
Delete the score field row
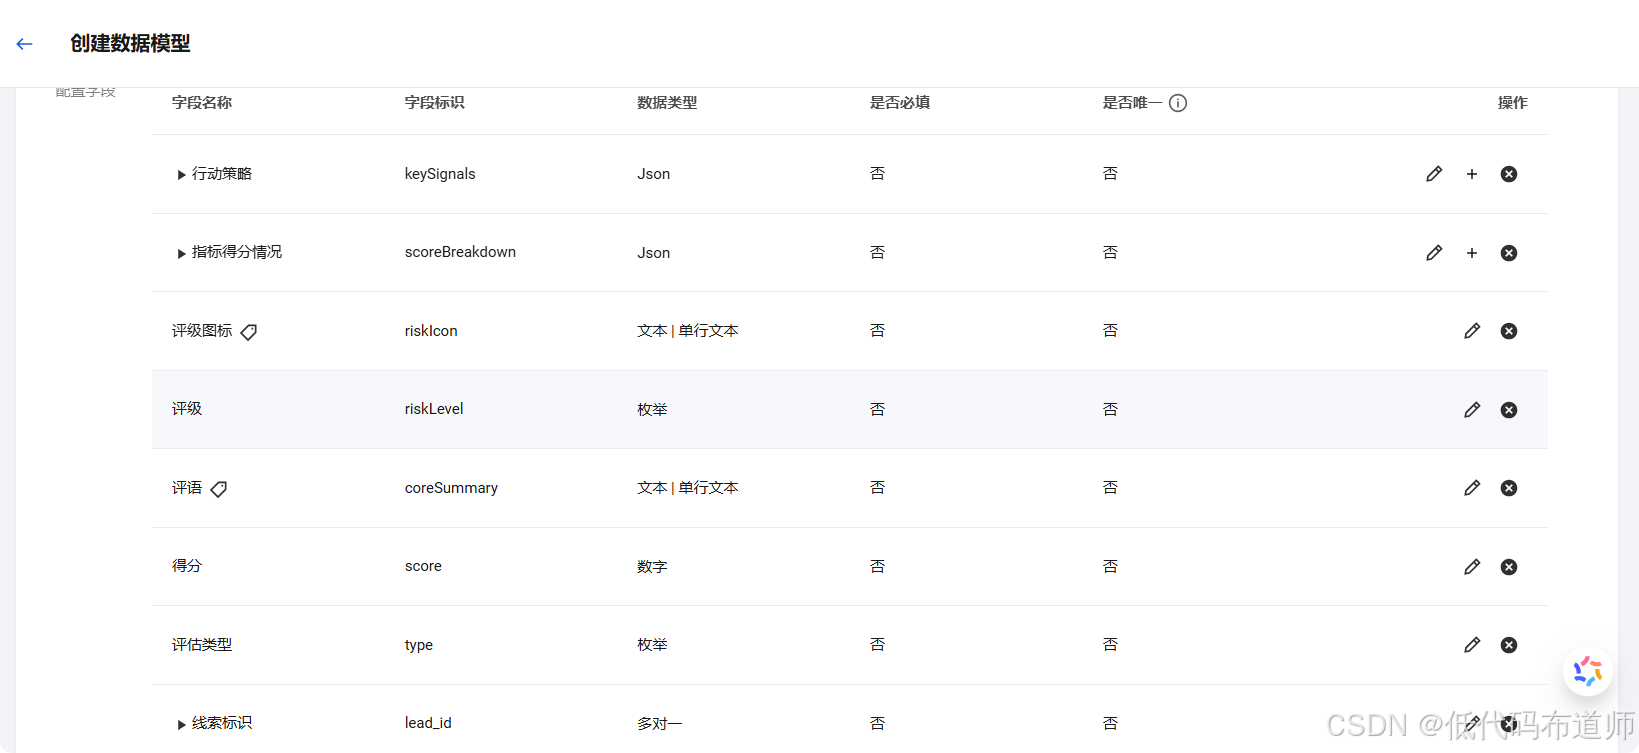click(1509, 567)
